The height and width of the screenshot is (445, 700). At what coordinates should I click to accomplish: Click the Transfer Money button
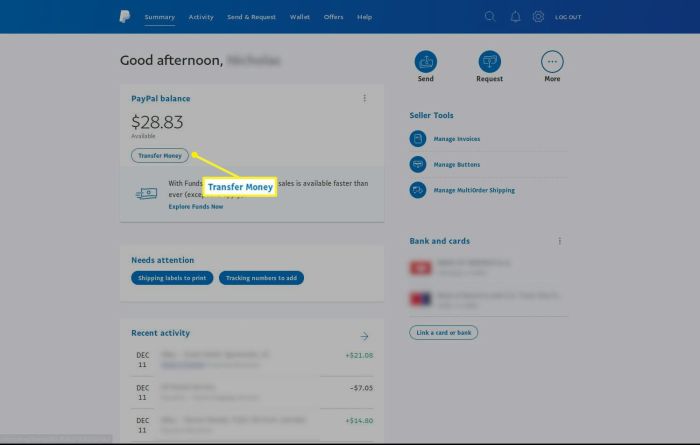click(x=160, y=156)
